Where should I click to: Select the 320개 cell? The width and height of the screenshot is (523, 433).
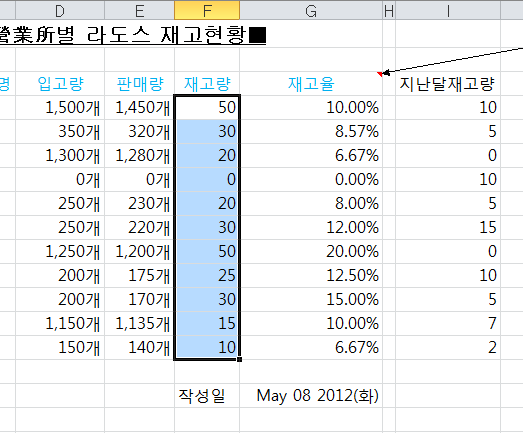[x=139, y=131]
